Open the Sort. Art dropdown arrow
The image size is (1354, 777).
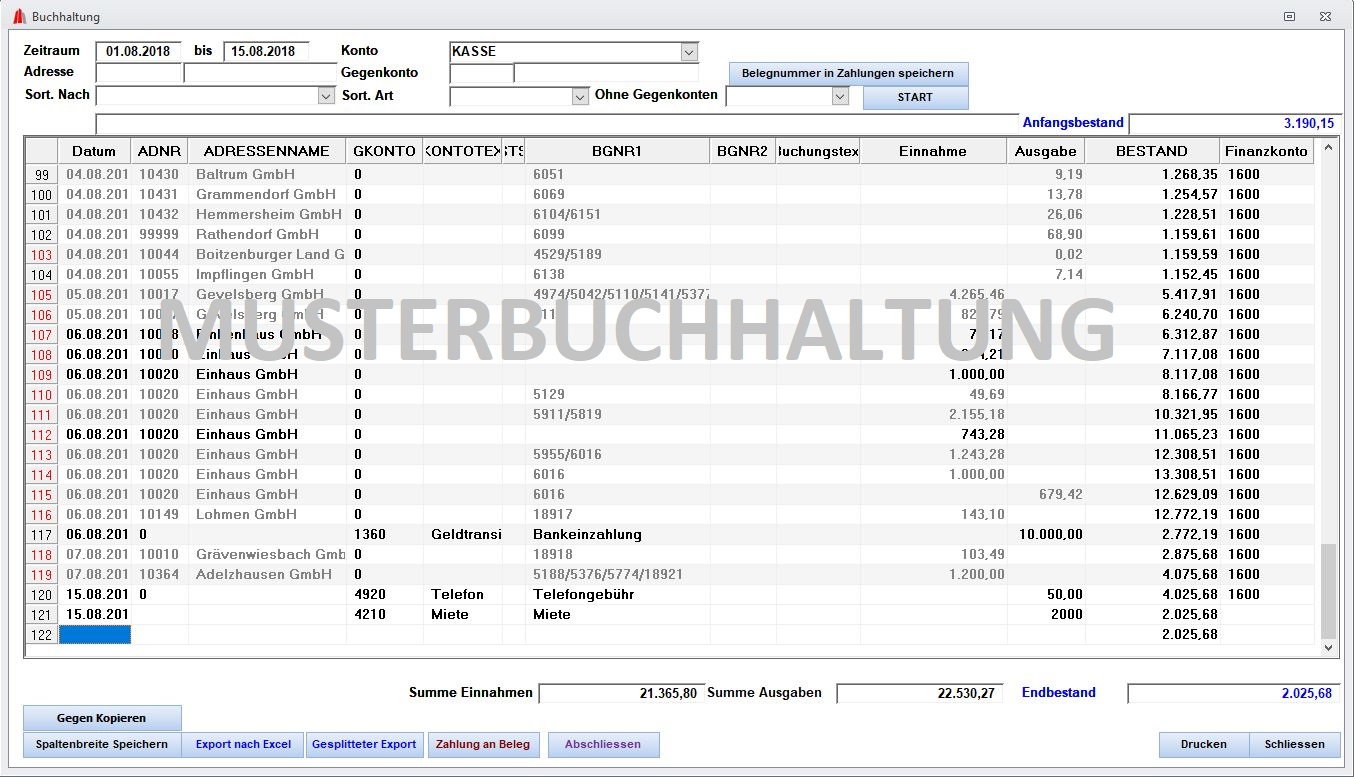pyautogui.click(x=580, y=96)
